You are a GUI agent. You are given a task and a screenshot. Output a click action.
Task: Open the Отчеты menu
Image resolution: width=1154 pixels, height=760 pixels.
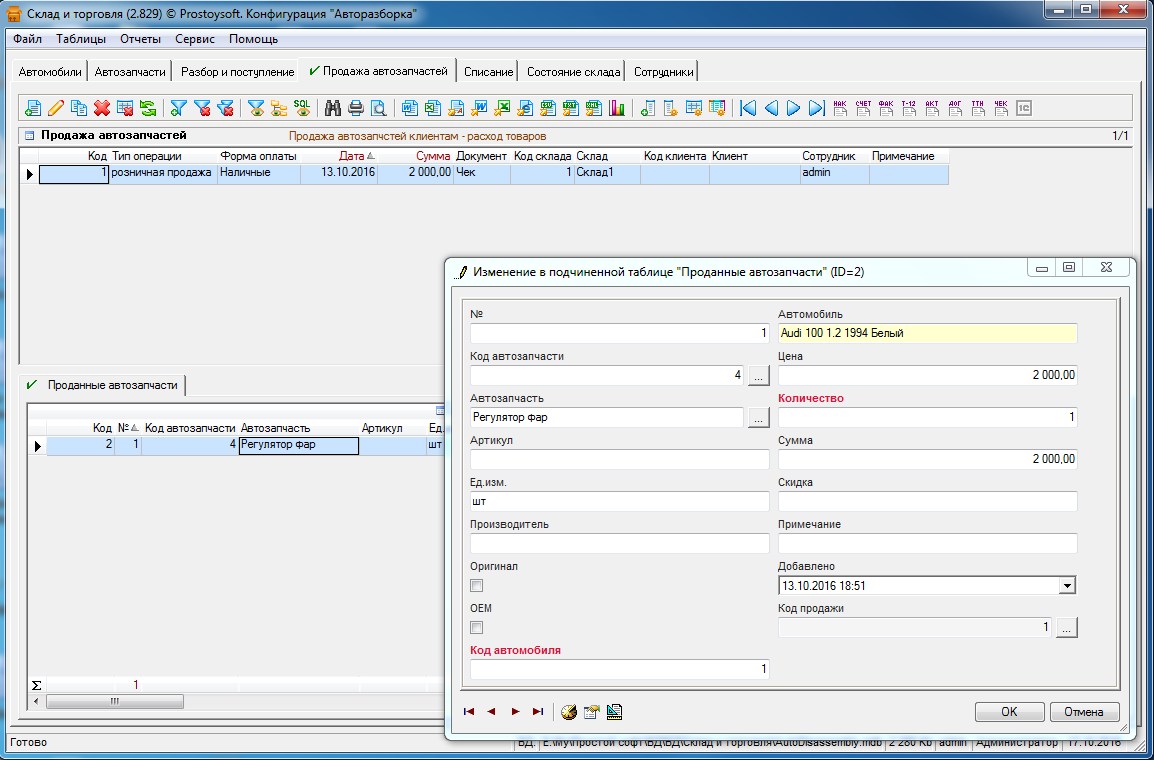pyautogui.click(x=140, y=39)
